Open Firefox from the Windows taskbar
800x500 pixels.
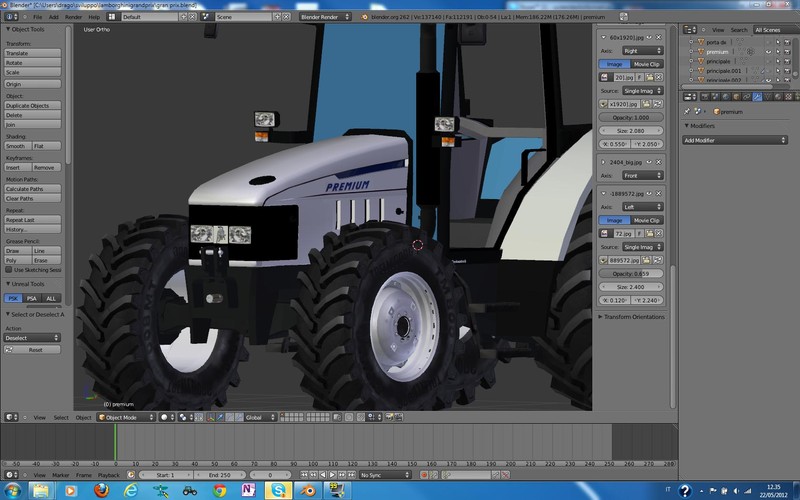tap(102, 491)
